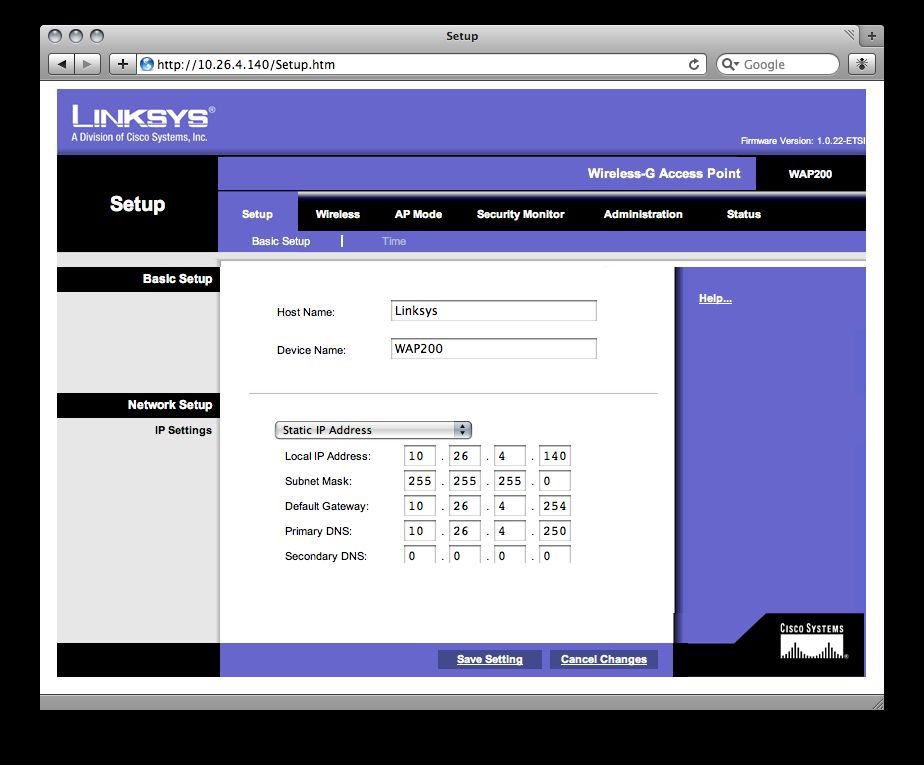The height and width of the screenshot is (765, 924).
Task: Select the Time sub-tab
Action: pos(394,241)
